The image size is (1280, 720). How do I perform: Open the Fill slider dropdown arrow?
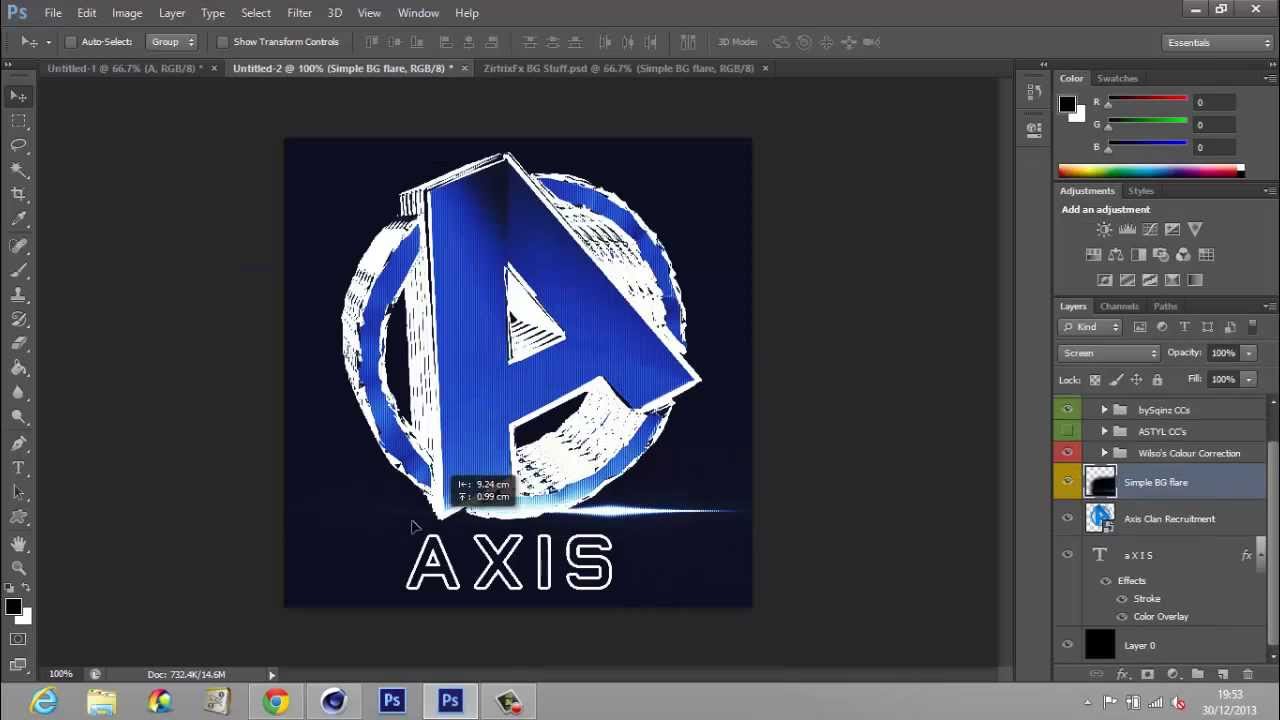tap(1249, 380)
